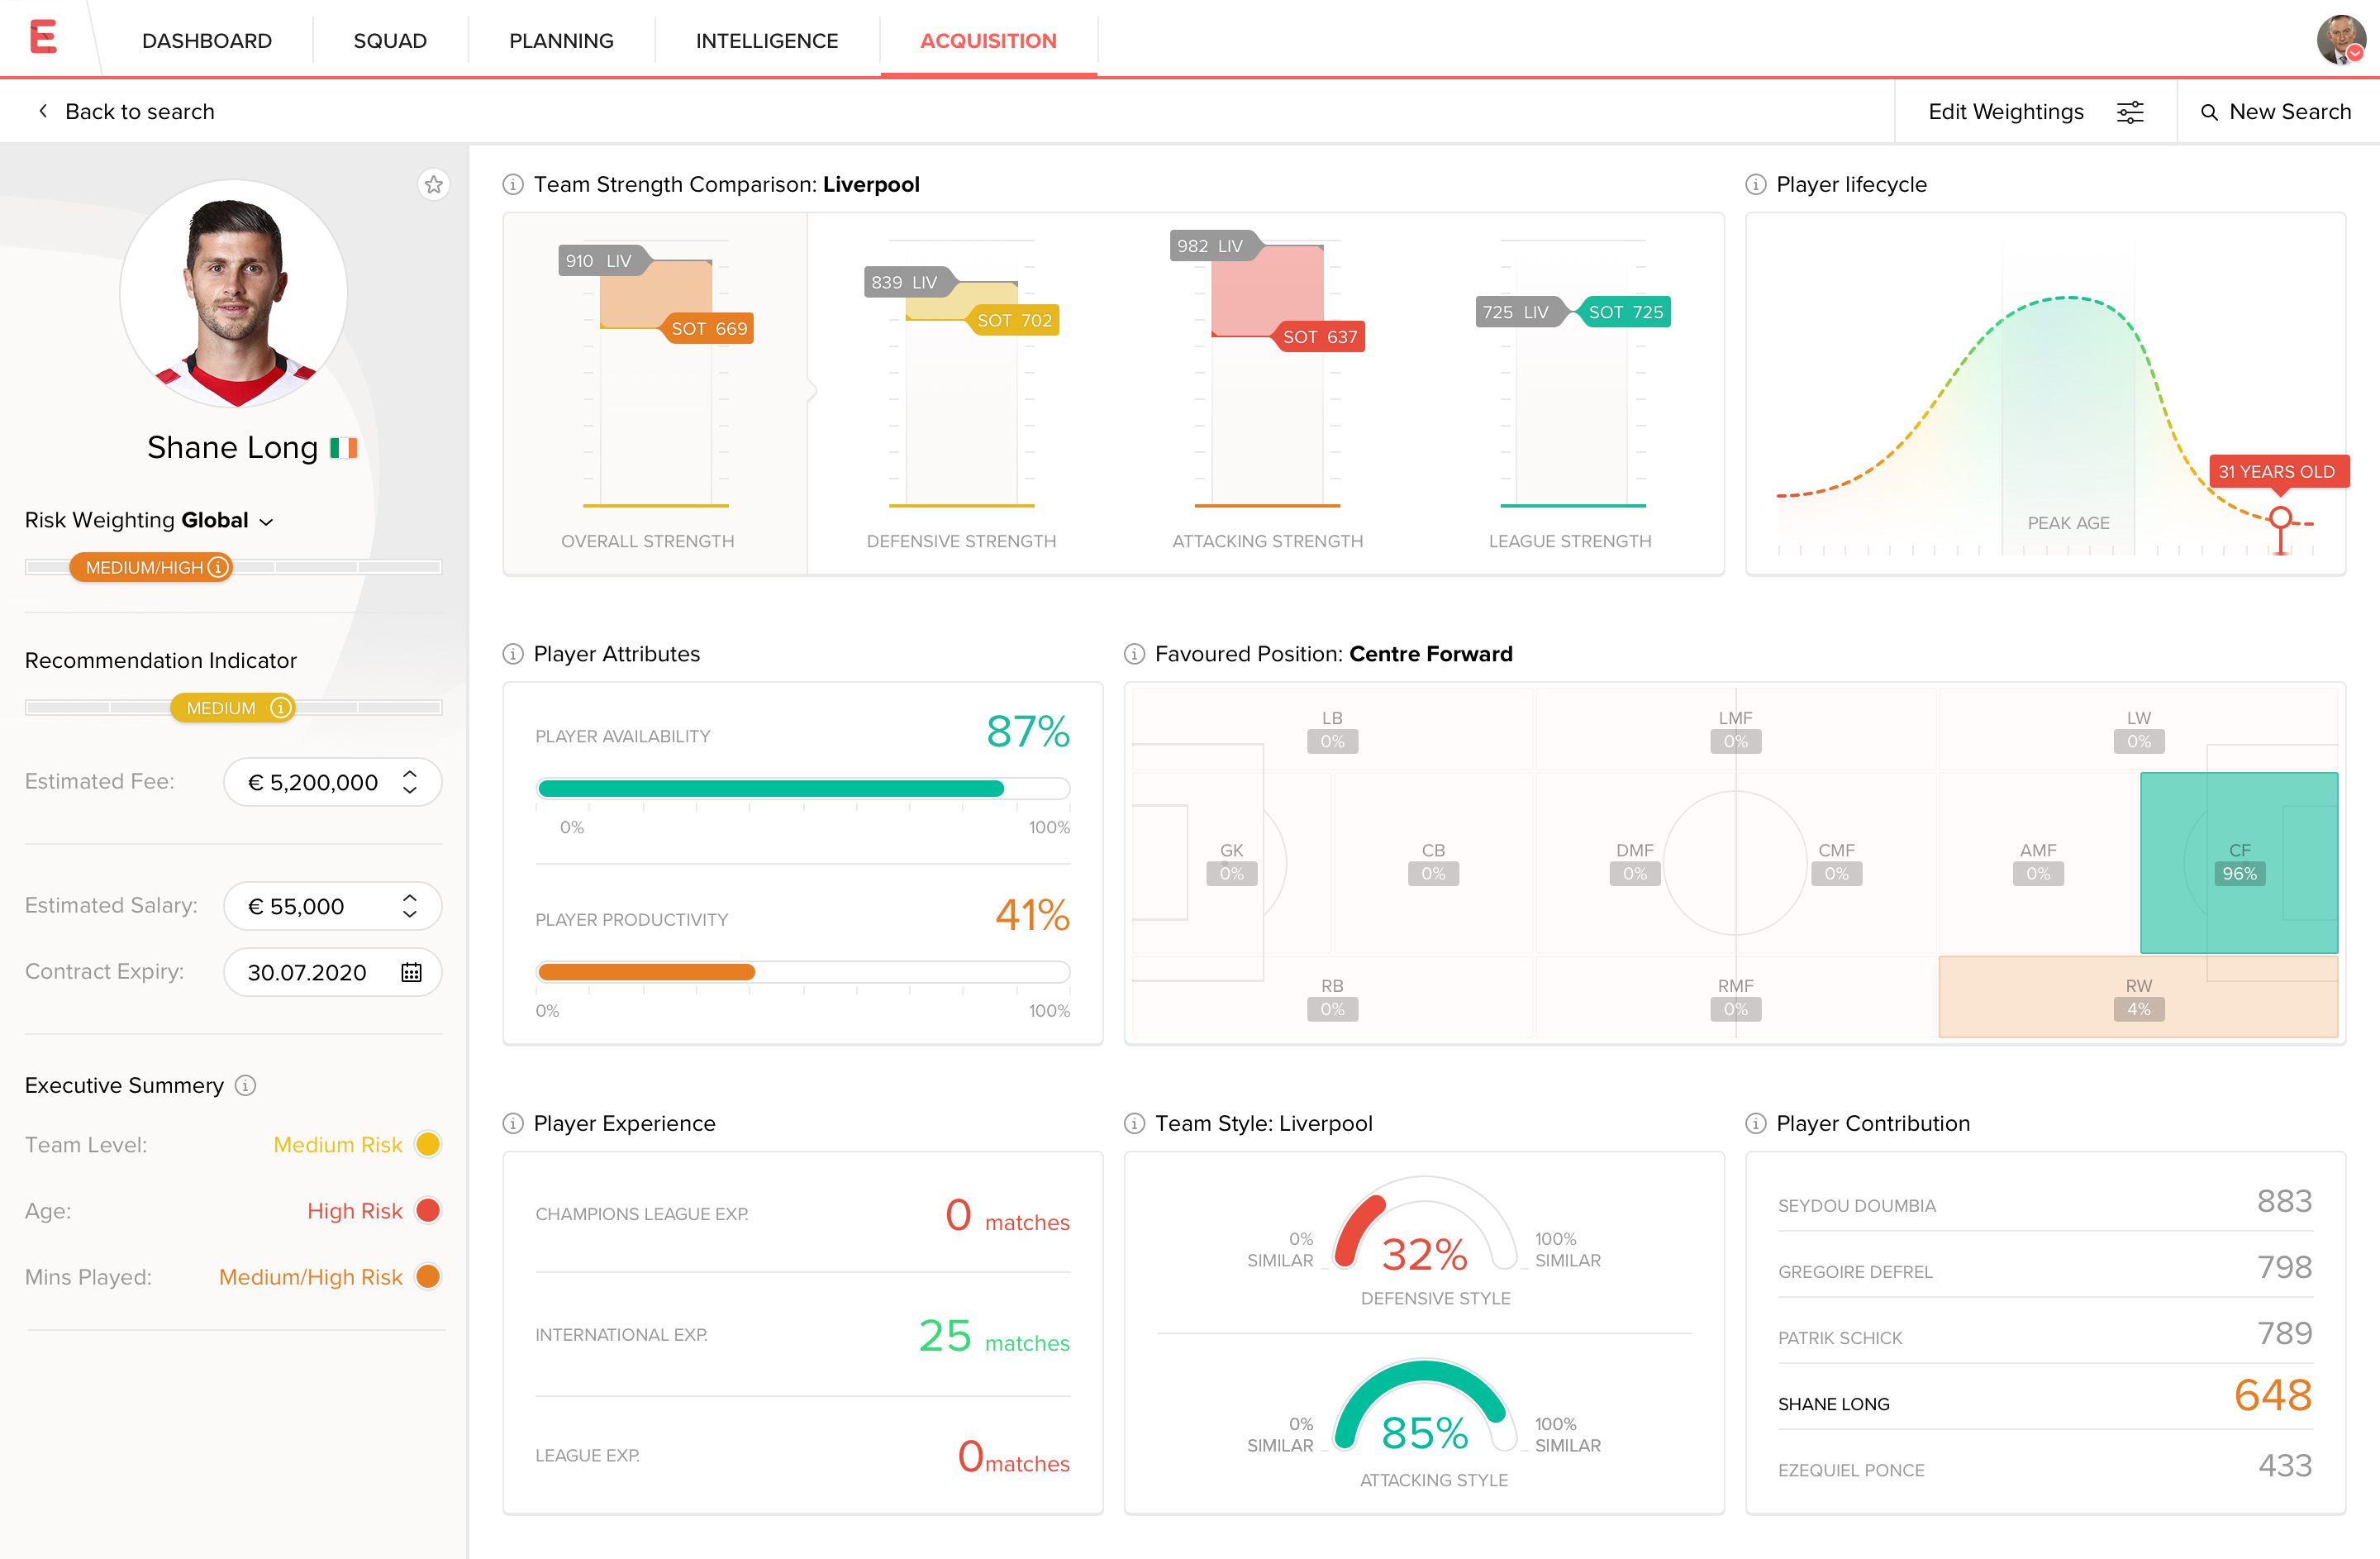Viewport: 2380px width, 1559px height.
Task: Open the user profile avatar
Action: coord(2340,40)
